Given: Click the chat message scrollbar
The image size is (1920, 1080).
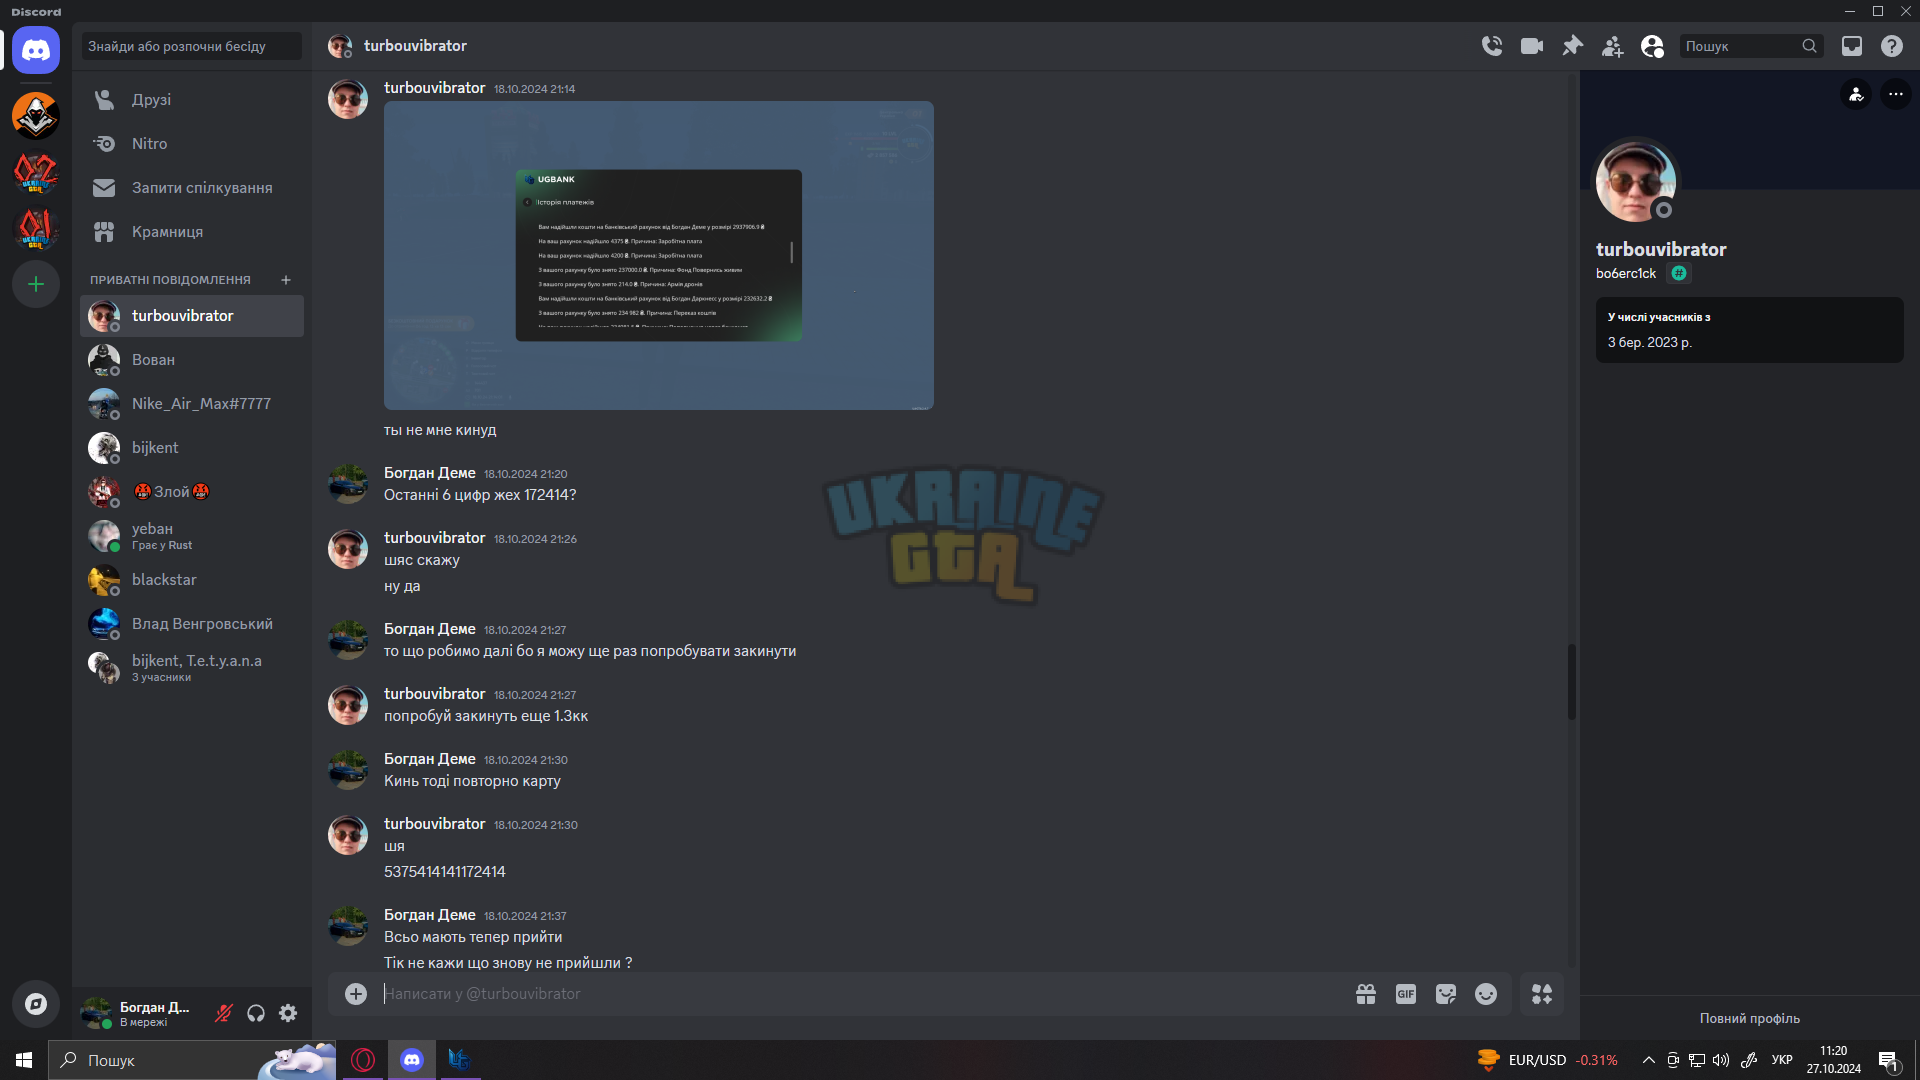Looking at the screenshot, I should tap(1571, 682).
